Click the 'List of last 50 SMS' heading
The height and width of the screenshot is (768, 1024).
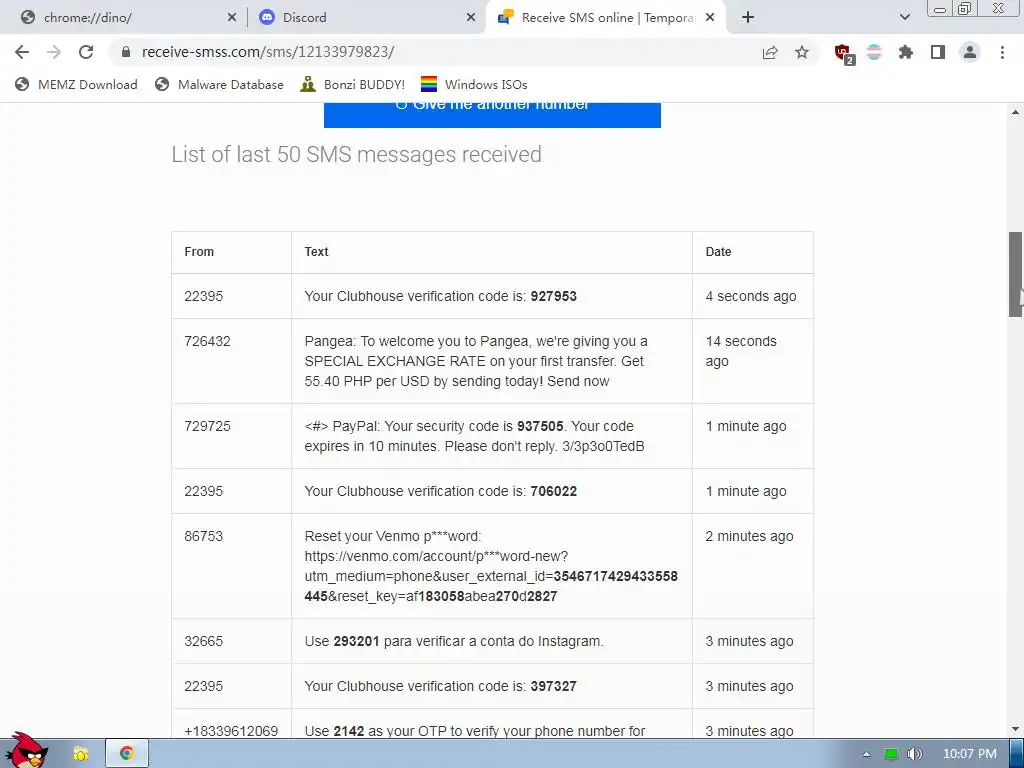pyautogui.click(x=357, y=155)
